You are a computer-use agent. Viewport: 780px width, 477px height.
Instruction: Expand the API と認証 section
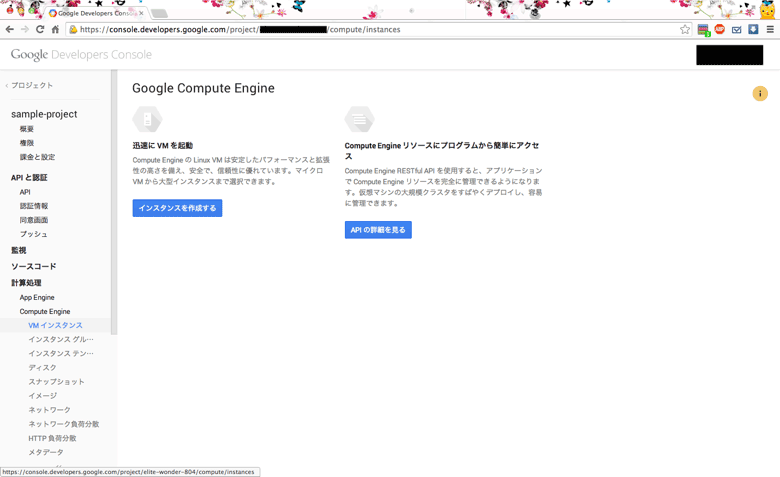click(x=29, y=178)
